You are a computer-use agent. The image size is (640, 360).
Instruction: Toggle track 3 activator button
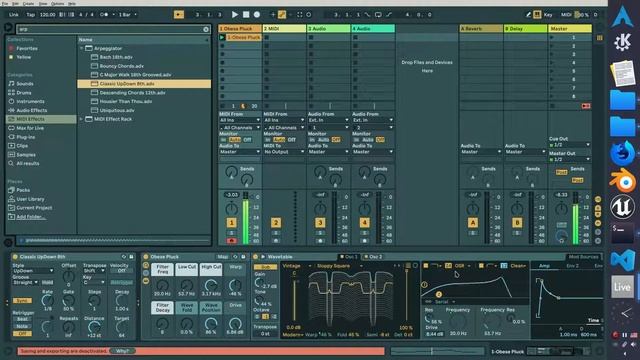pos(320,223)
